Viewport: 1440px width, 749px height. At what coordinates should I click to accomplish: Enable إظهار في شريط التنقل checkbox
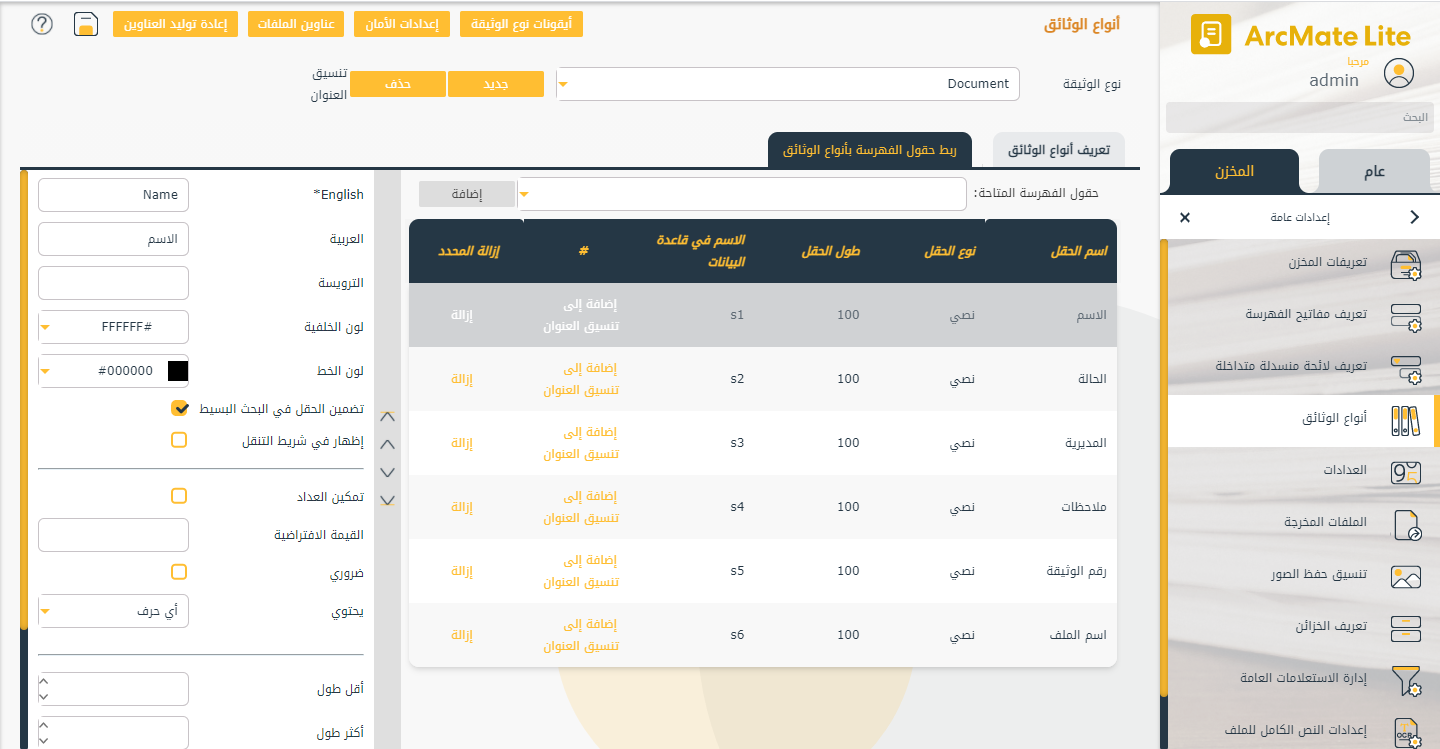tap(179, 440)
